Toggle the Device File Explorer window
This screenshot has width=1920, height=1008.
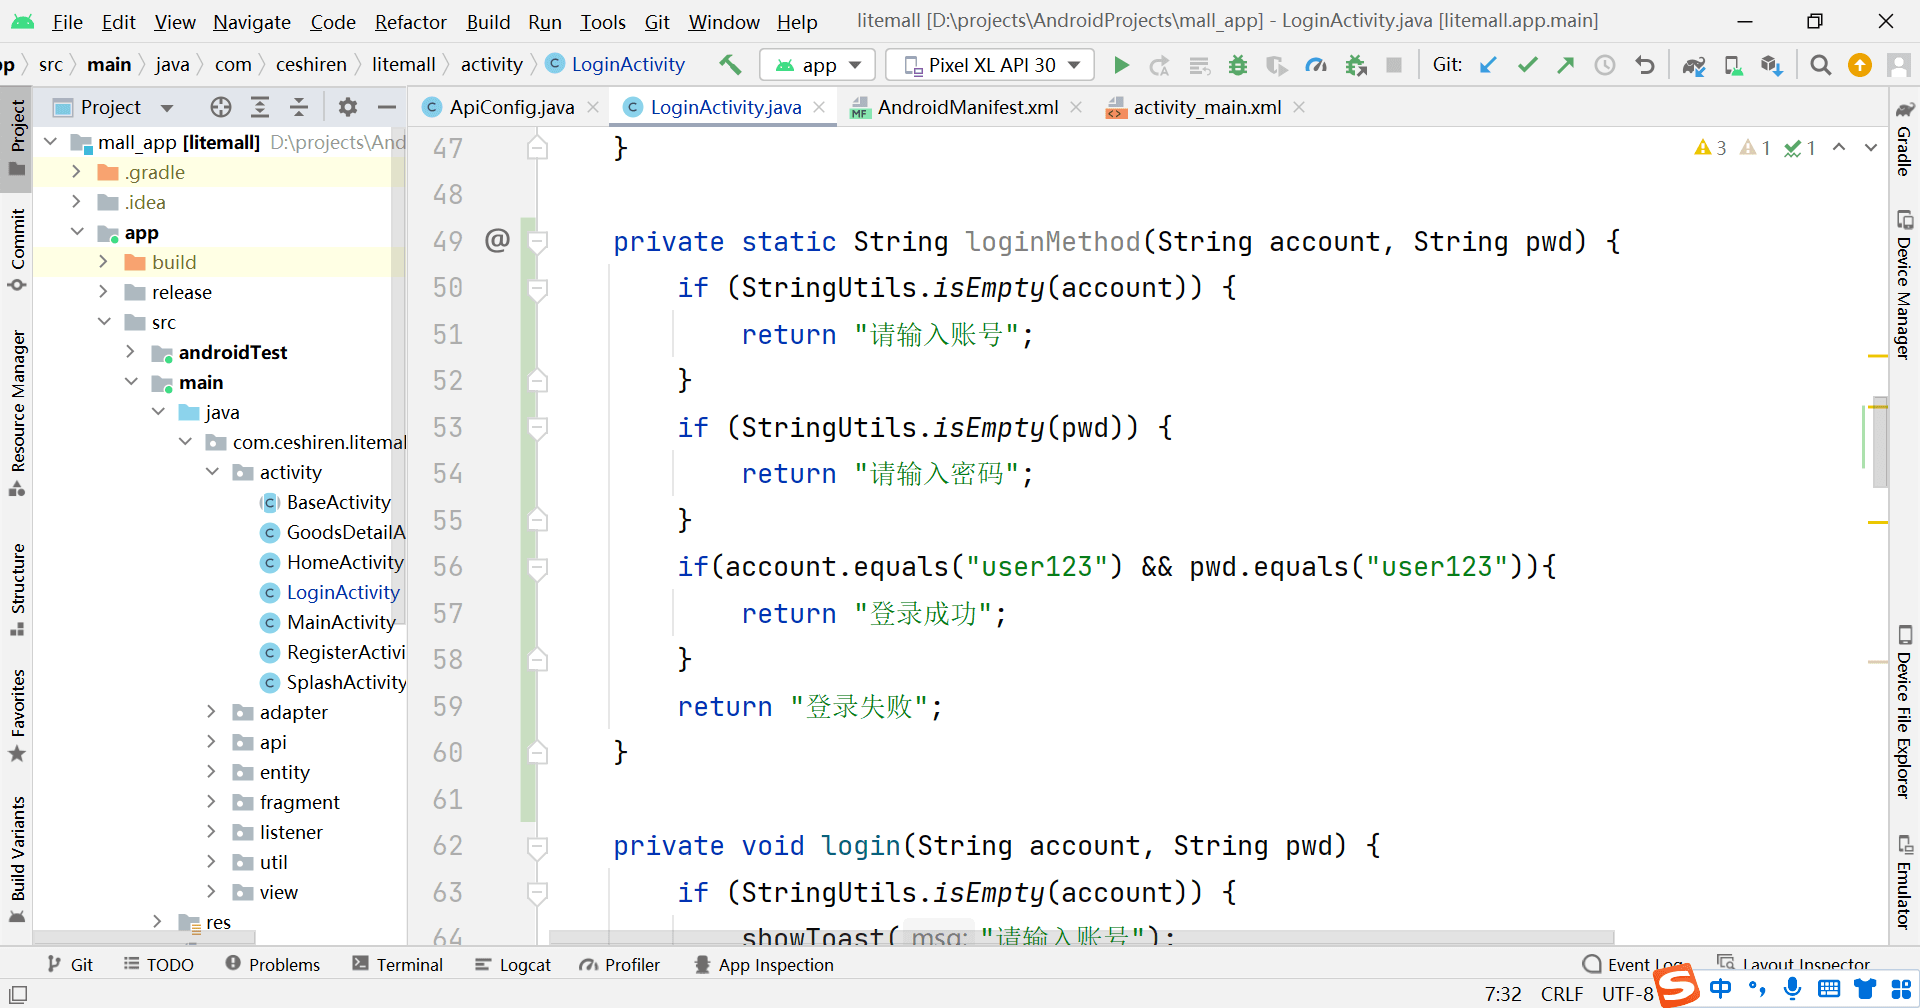point(1904,712)
